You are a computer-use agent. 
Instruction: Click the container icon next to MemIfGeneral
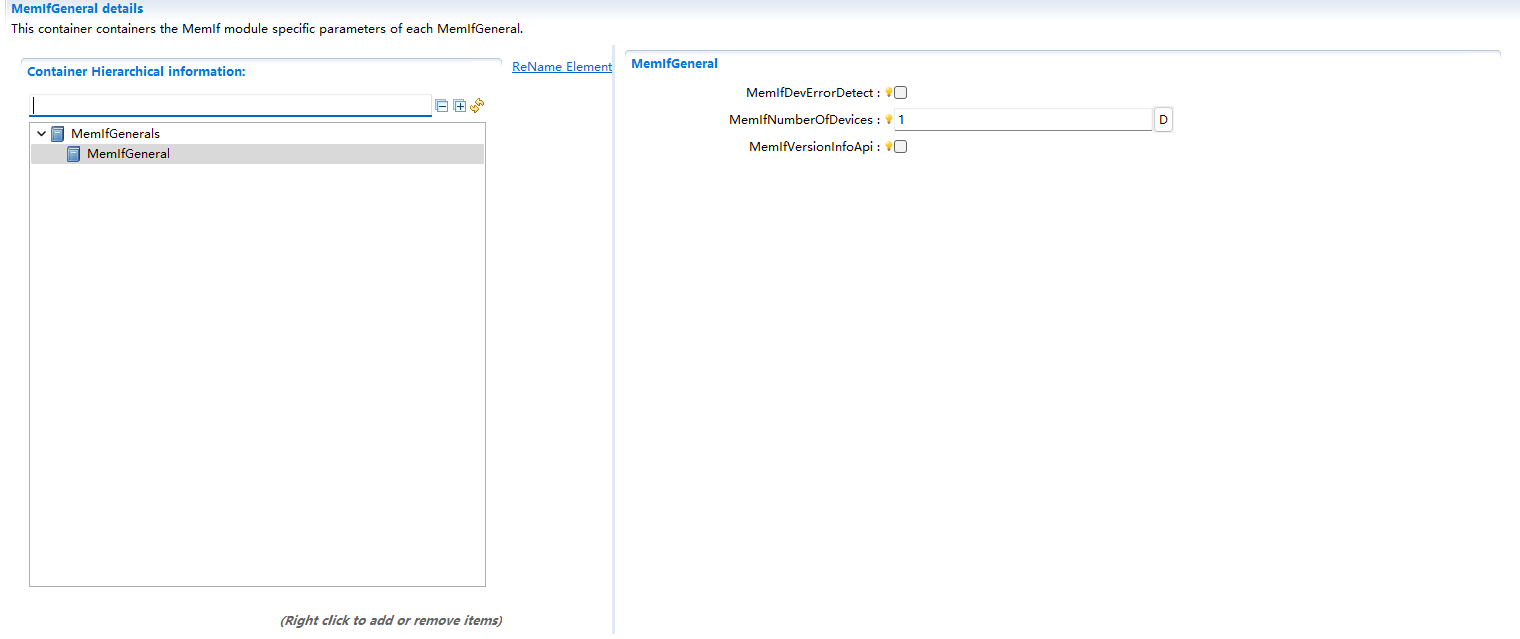73,153
